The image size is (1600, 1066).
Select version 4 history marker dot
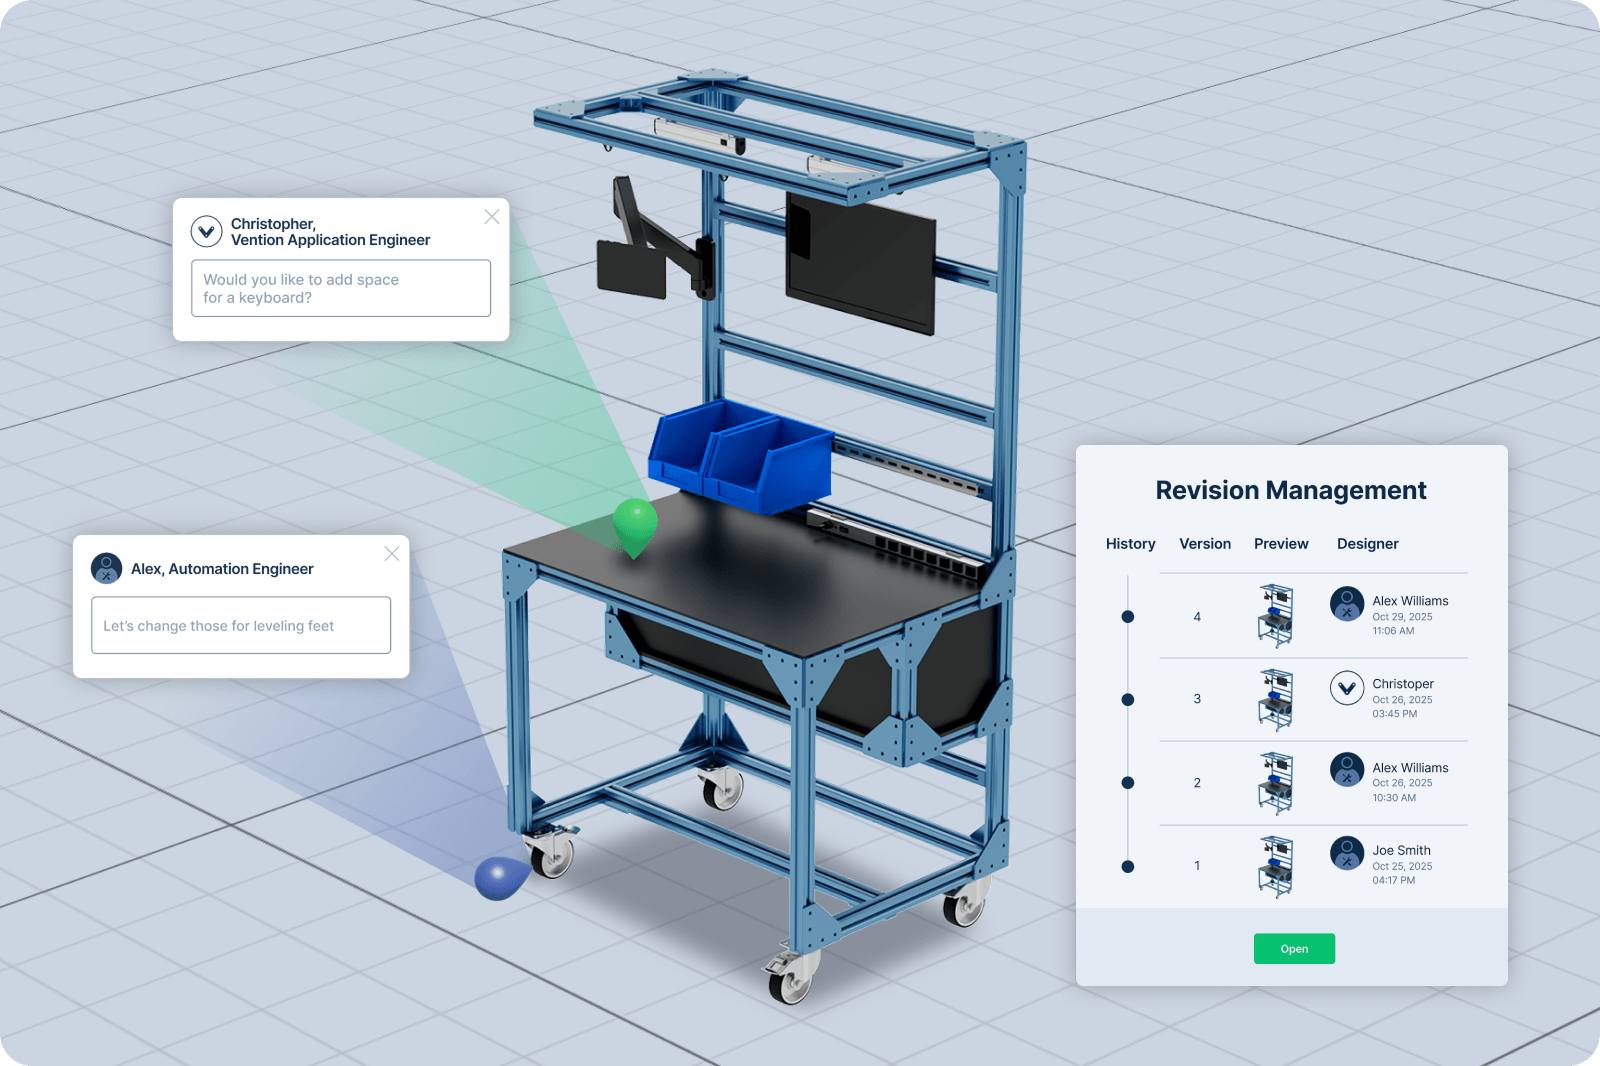(x=1128, y=617)
